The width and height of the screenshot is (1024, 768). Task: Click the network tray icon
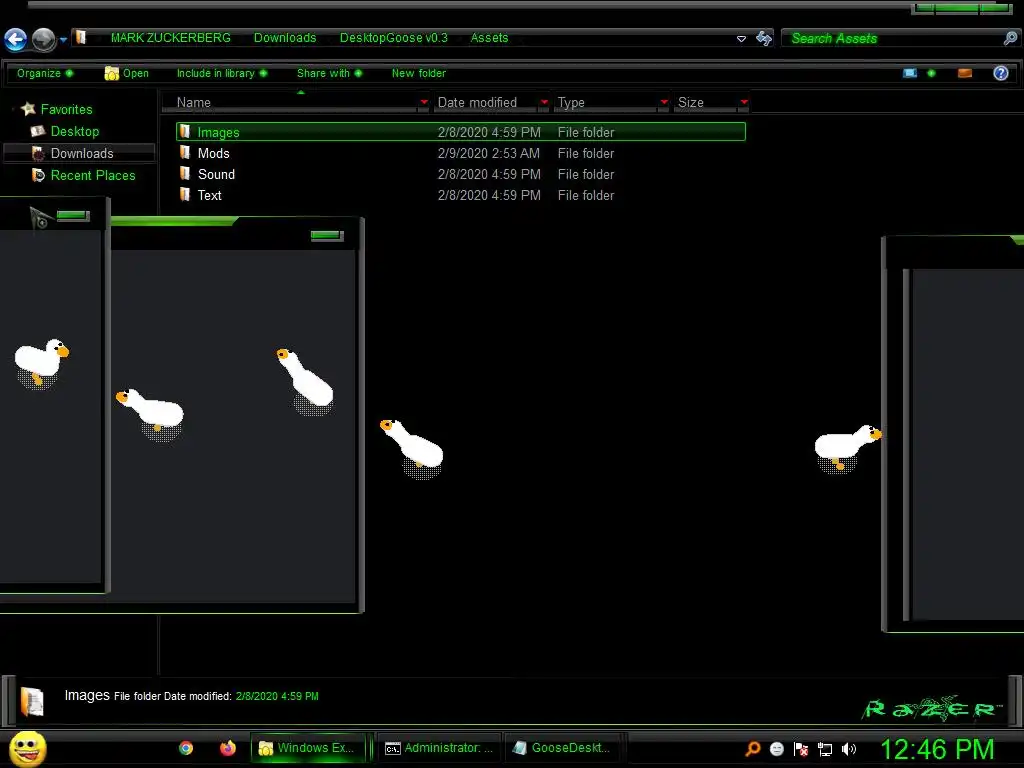pyautogui.click(x=825, y=749)
